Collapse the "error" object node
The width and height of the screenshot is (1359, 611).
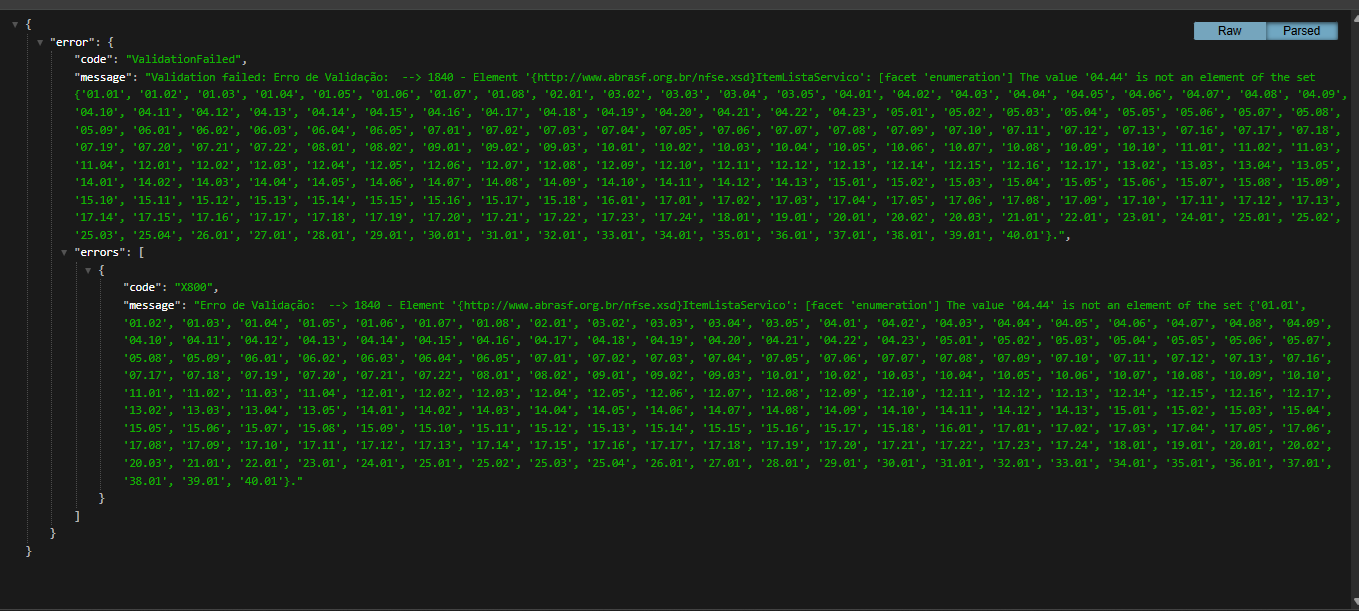[x=40, y=42]
